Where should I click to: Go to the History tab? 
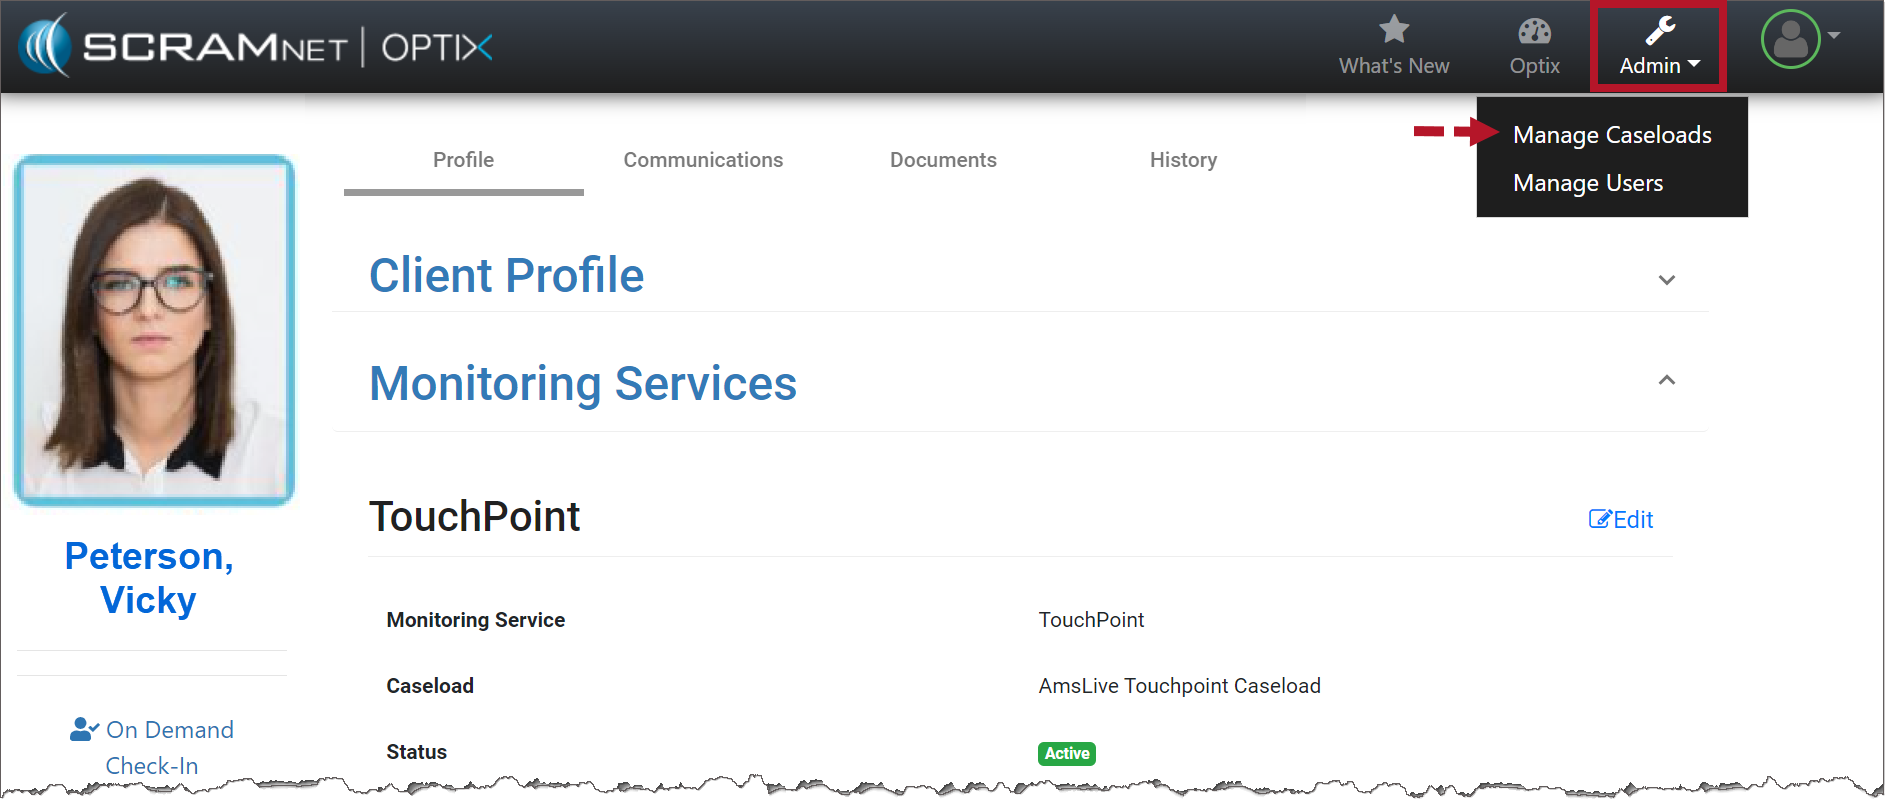[x=1183, y=160]
